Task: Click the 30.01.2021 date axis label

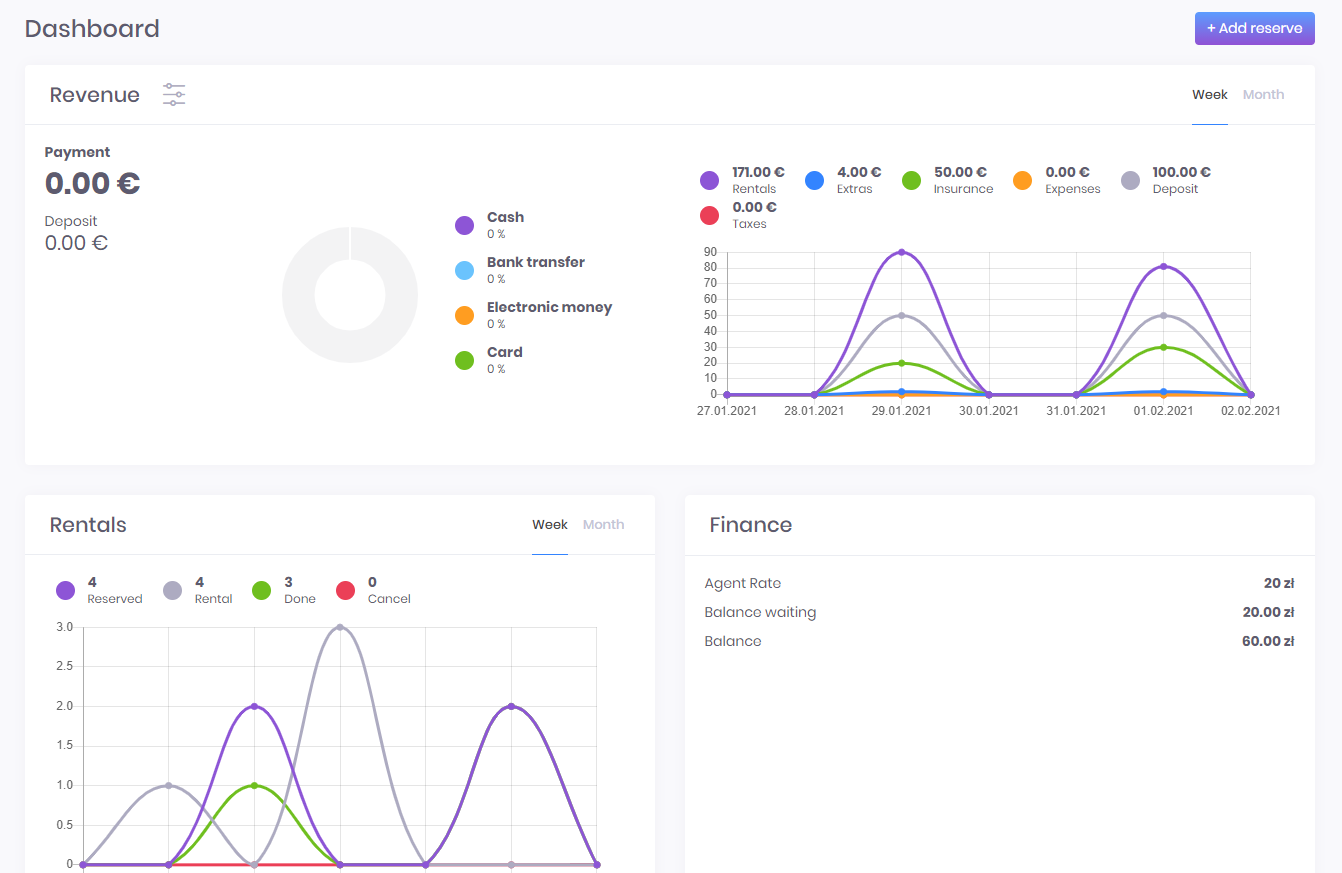Action: click(x=989, y=410)
